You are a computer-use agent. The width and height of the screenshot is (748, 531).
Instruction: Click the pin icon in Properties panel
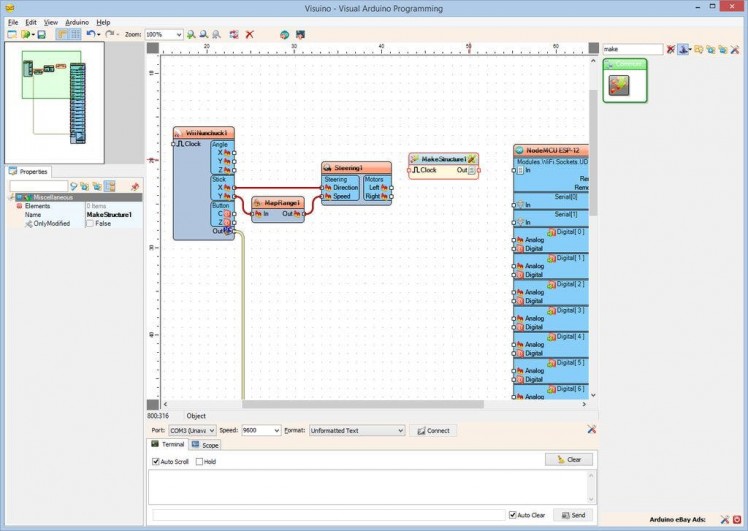(134, 186)
